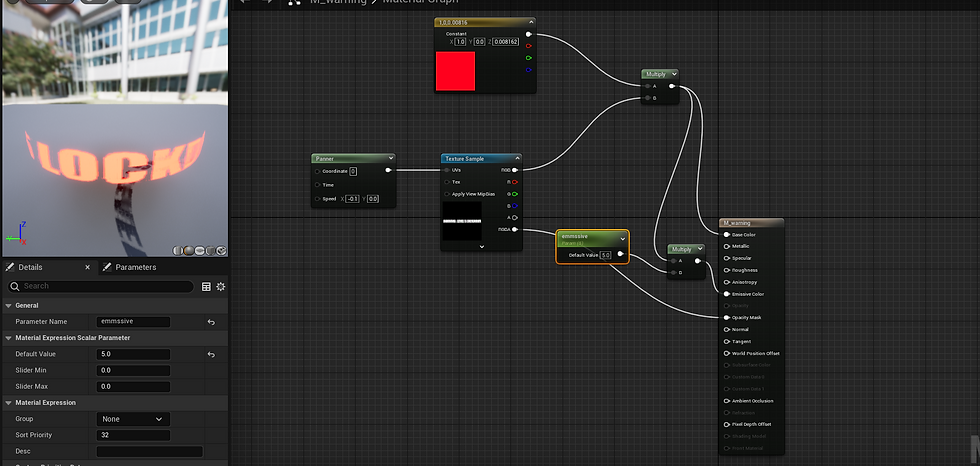Screen dimensions: 980x466
Task: Click the Default Value field in Details
Action: [x=133, y=354]
